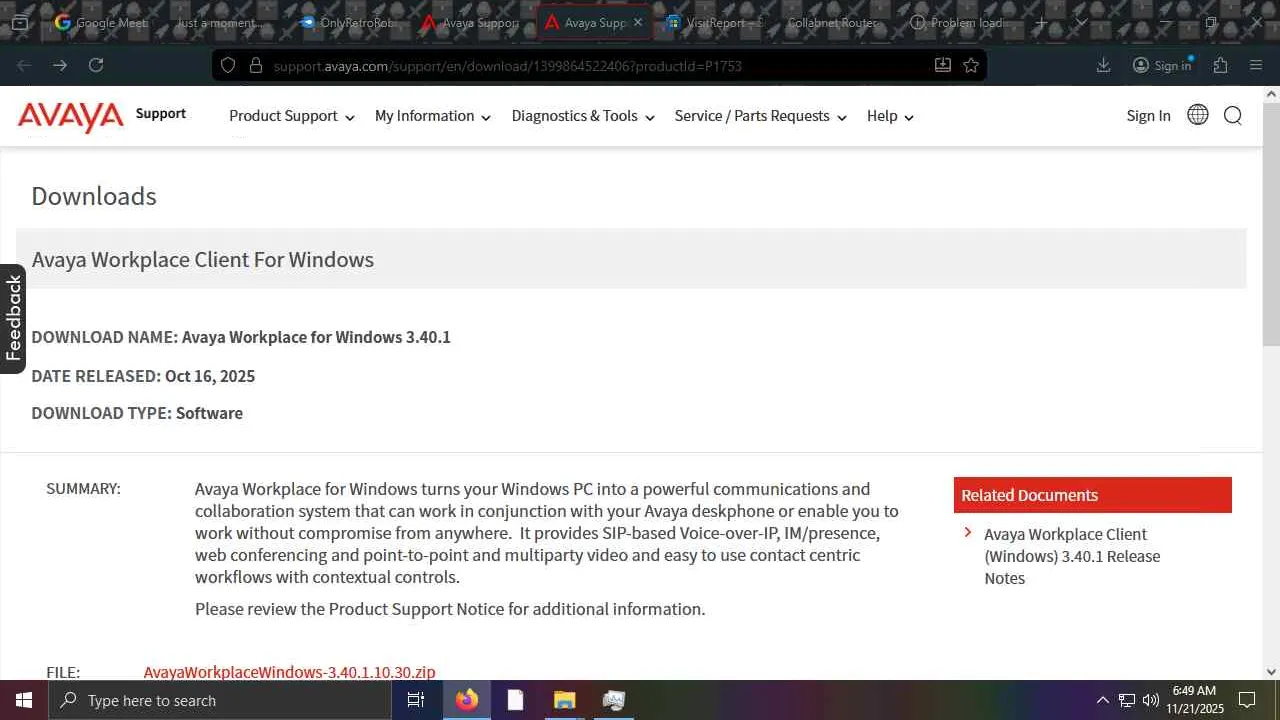Click the 'Avaya Workplace for Windows 3.40.1' download name
1280x720 pixels.
point(316,337)
